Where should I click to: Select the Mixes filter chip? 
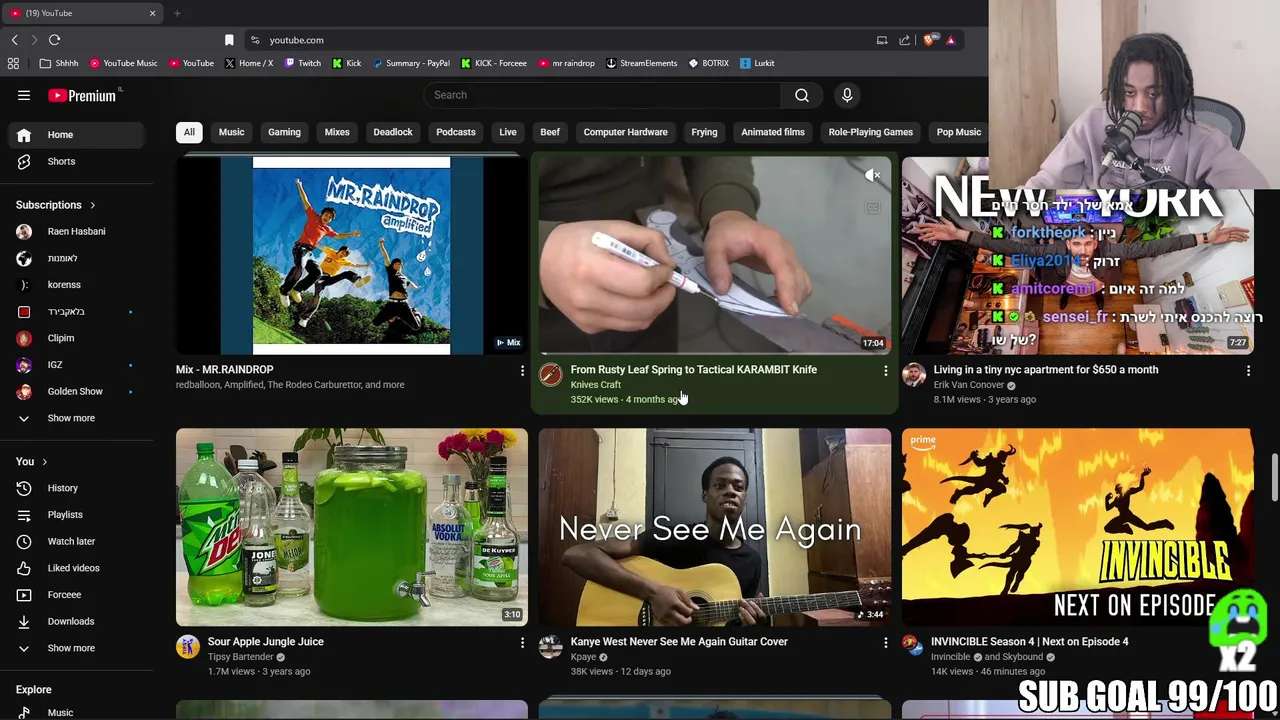tap(337, 132)
